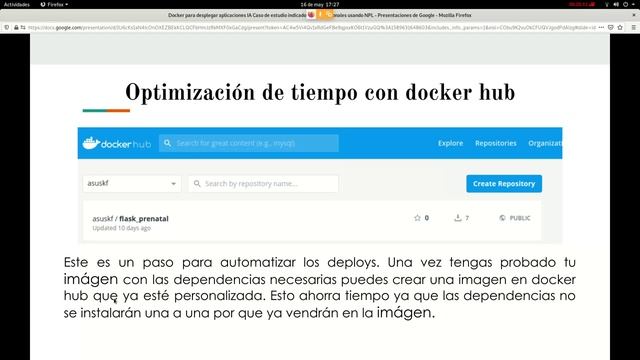Image resolution: width=640 pixels, height=360 pixels.
Task: Bookmark this page with the star icon
Action: [x=620, y=27]
